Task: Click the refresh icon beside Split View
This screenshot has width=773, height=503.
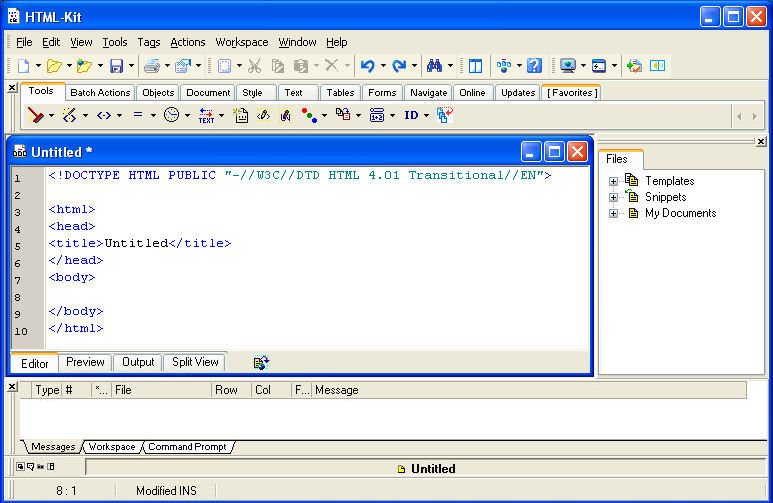Action: coord(261,362)
